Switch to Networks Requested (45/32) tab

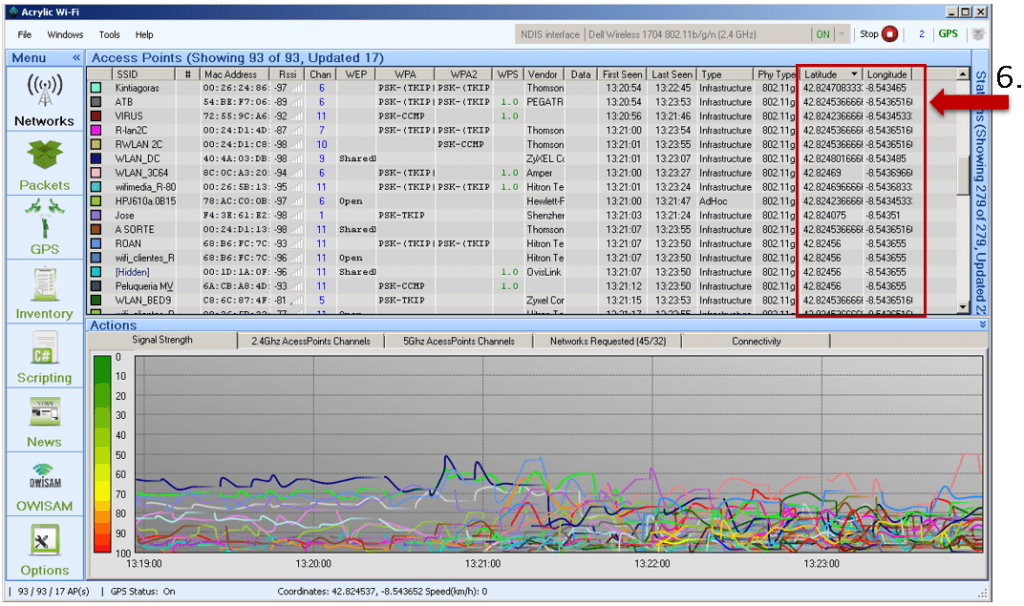(607, 341)
